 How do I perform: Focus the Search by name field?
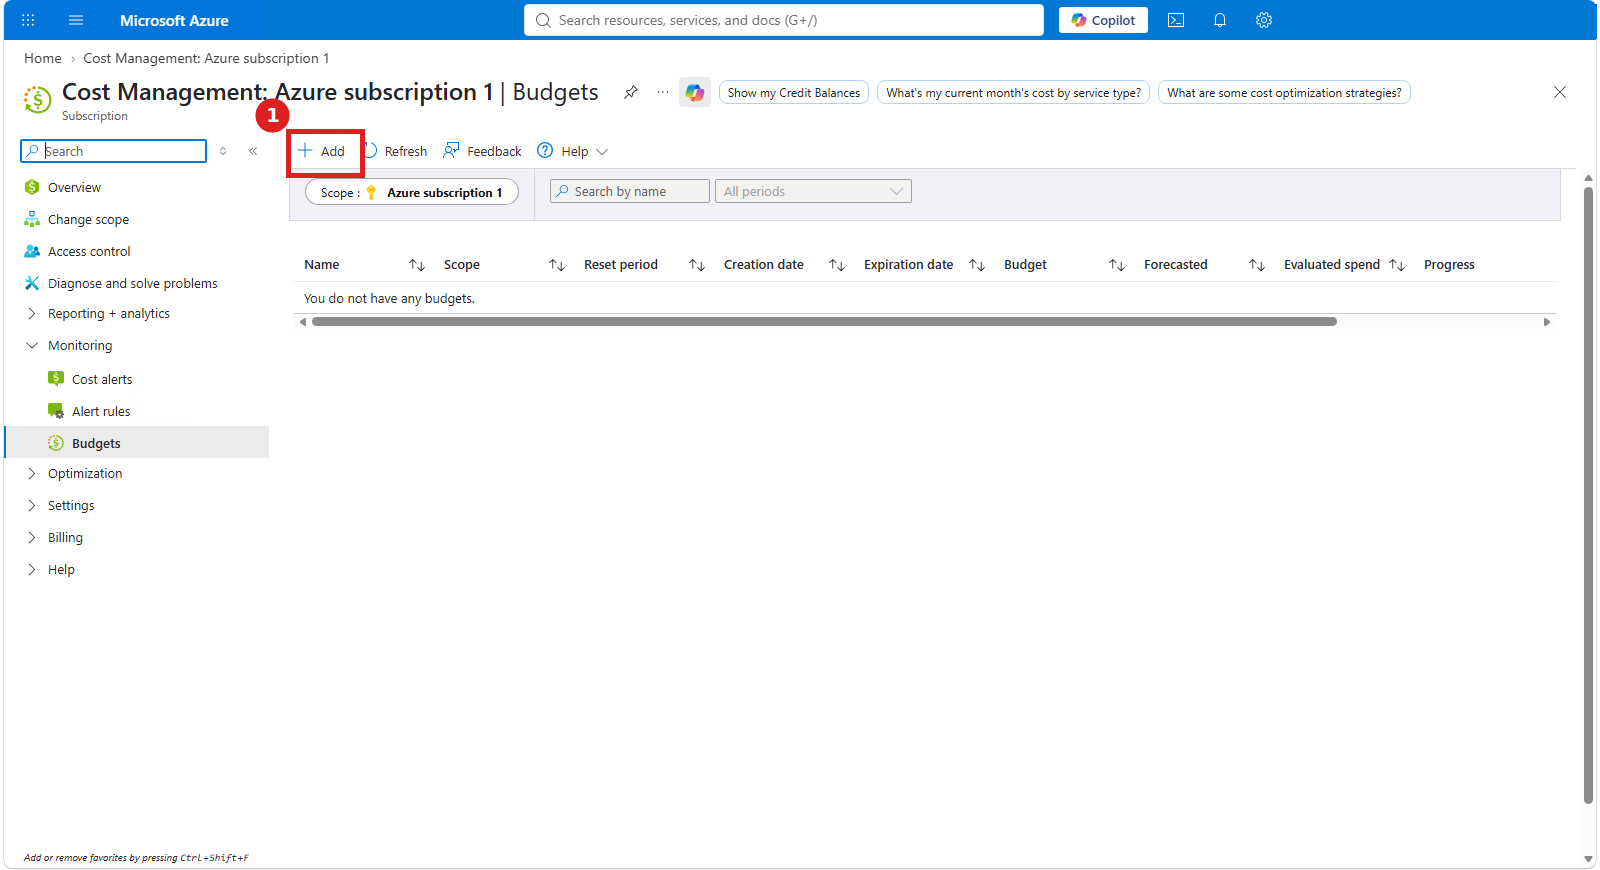630,191
